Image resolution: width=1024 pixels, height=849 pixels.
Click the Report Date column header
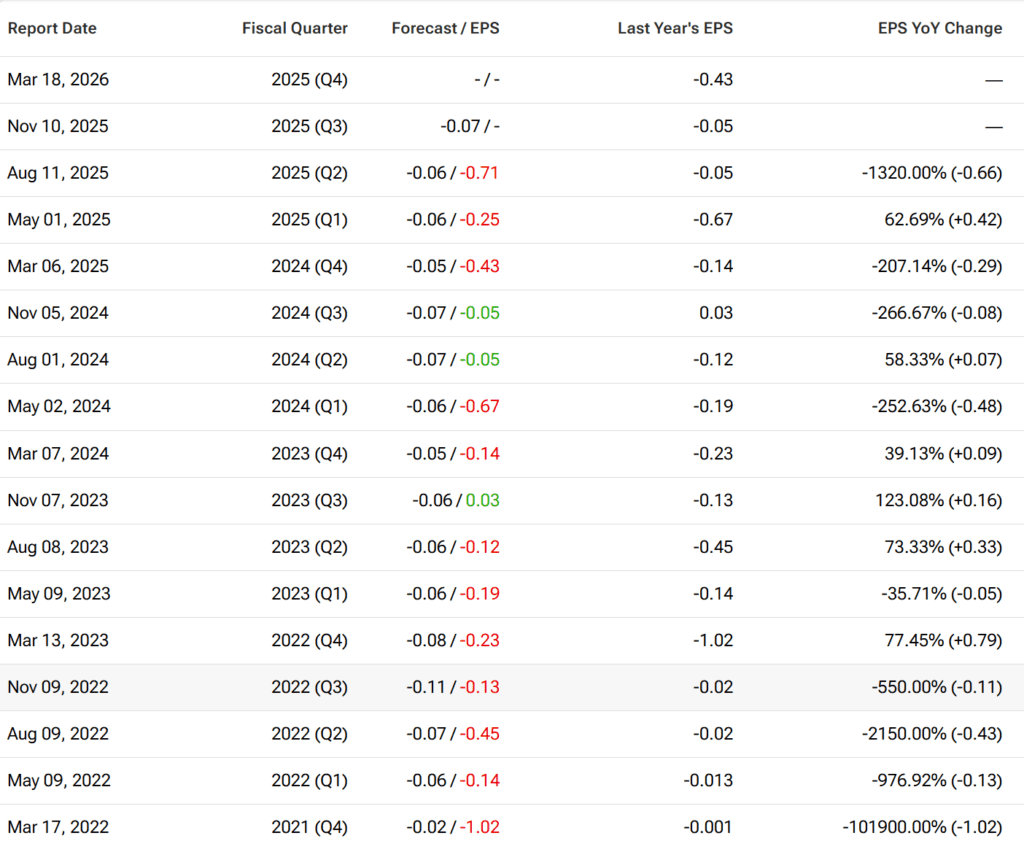coord(52,28)
